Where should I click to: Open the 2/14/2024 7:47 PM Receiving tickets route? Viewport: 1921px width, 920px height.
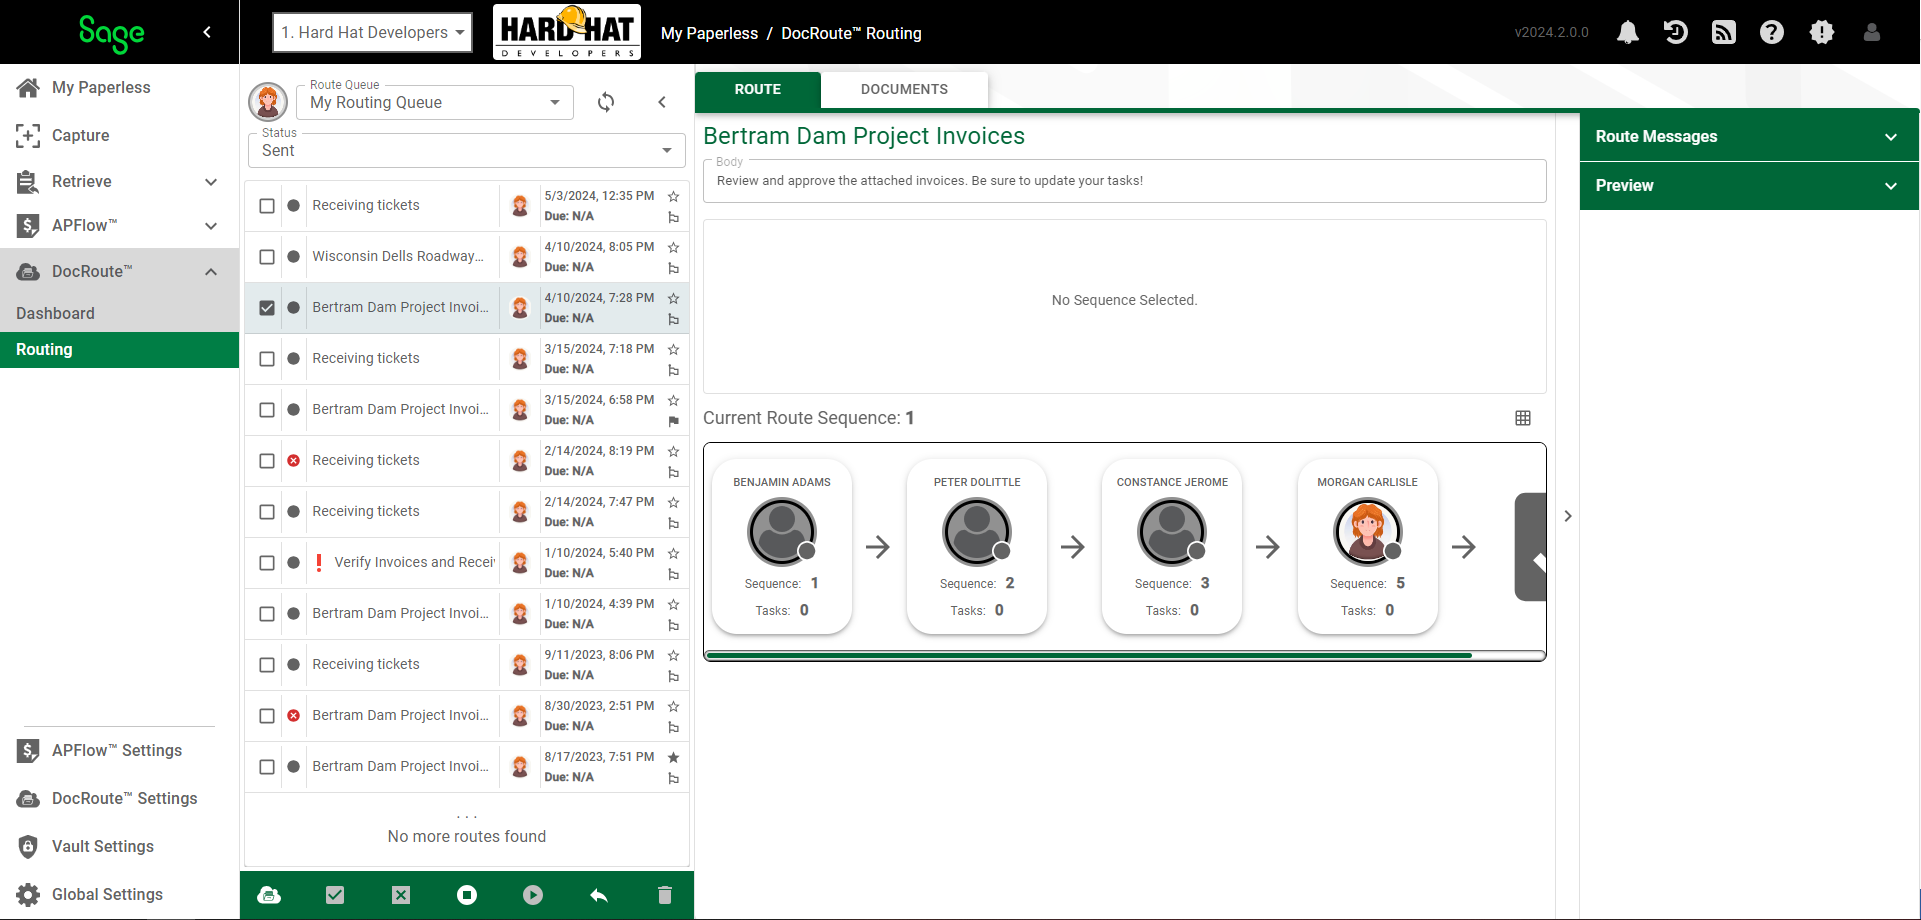(467, 512)
